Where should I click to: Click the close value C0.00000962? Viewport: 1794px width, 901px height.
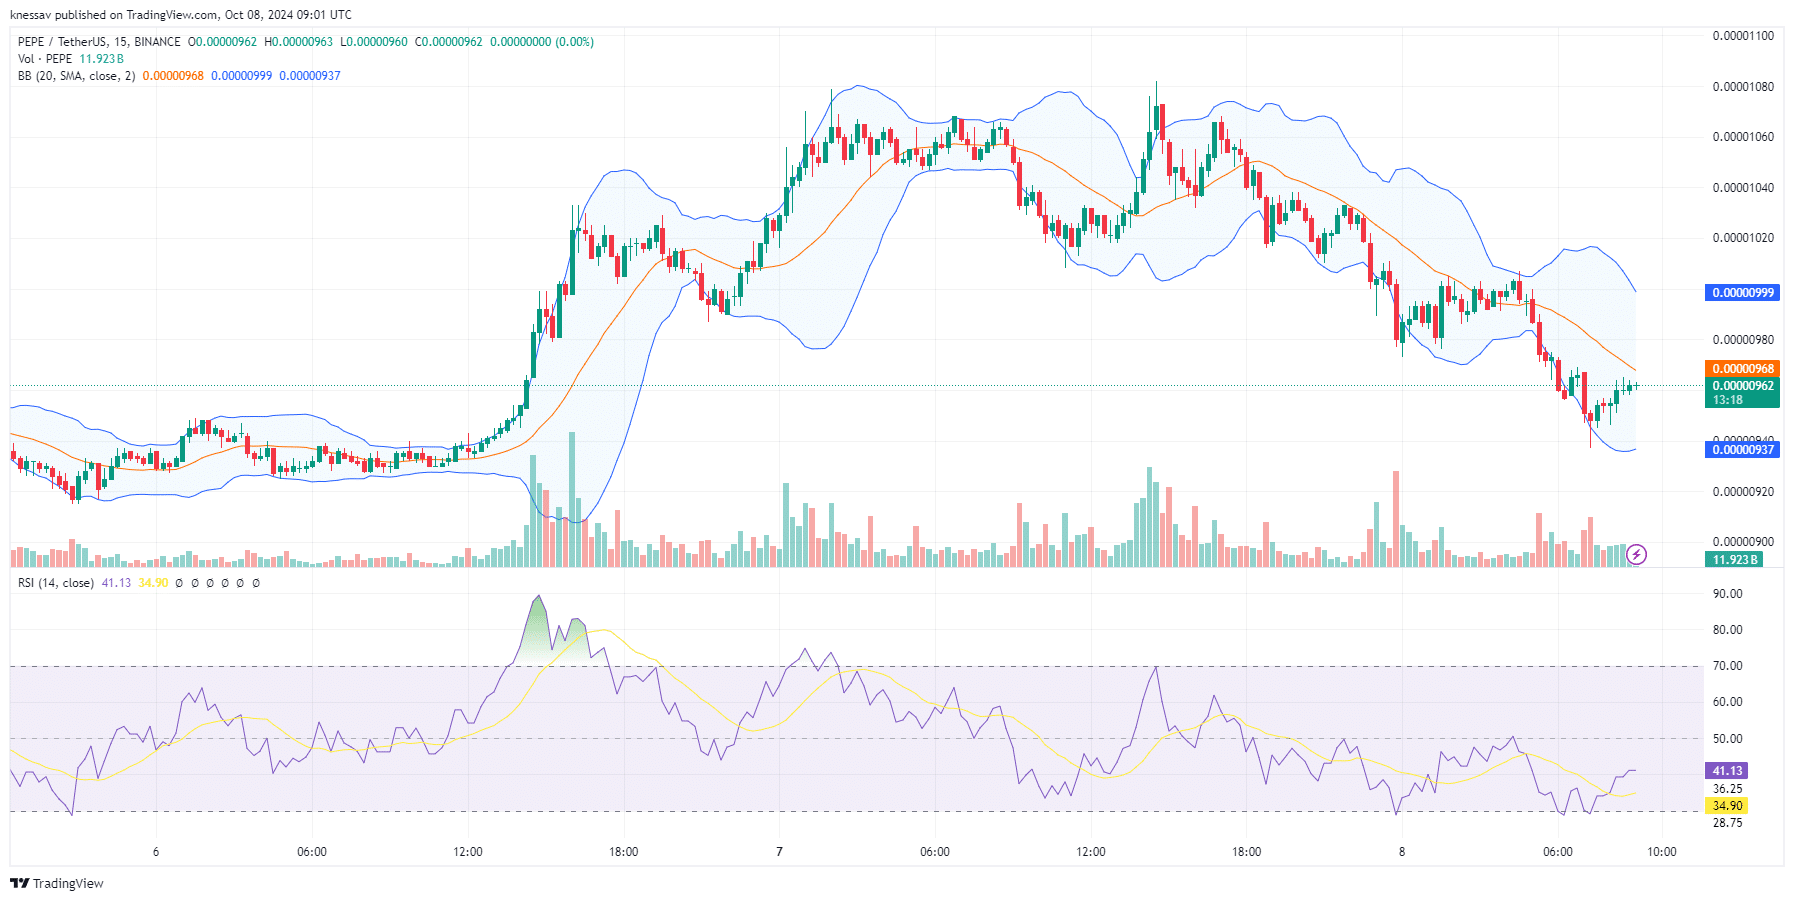pos(449,42)
